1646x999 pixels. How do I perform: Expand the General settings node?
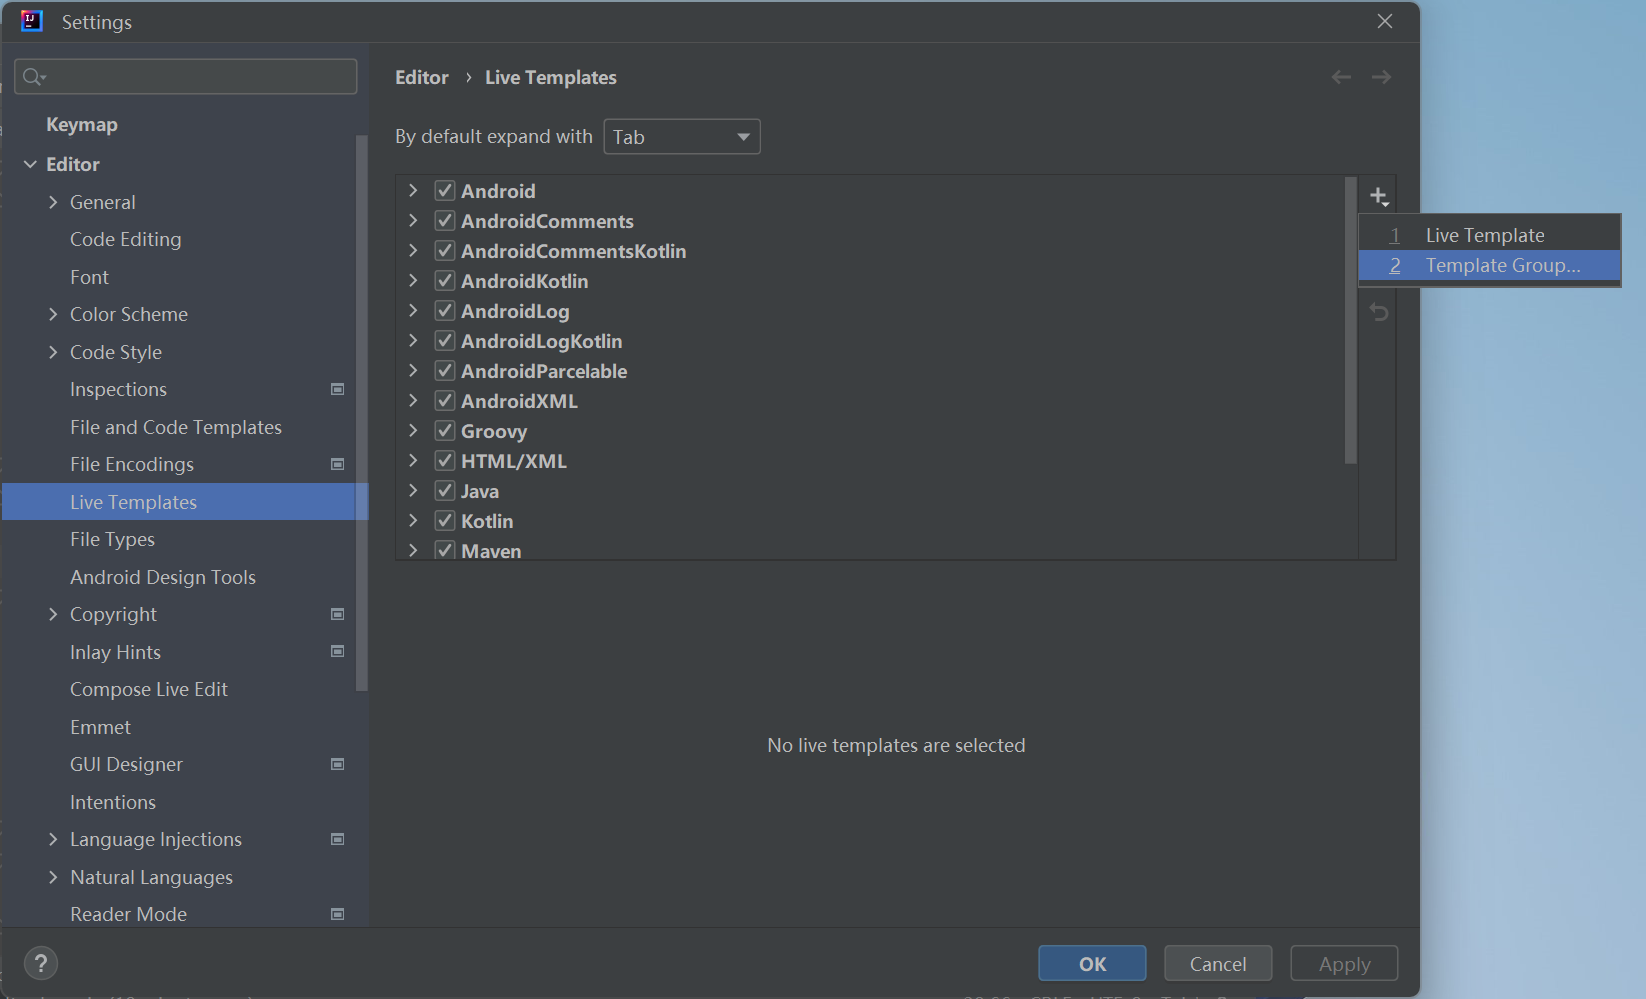53,202
